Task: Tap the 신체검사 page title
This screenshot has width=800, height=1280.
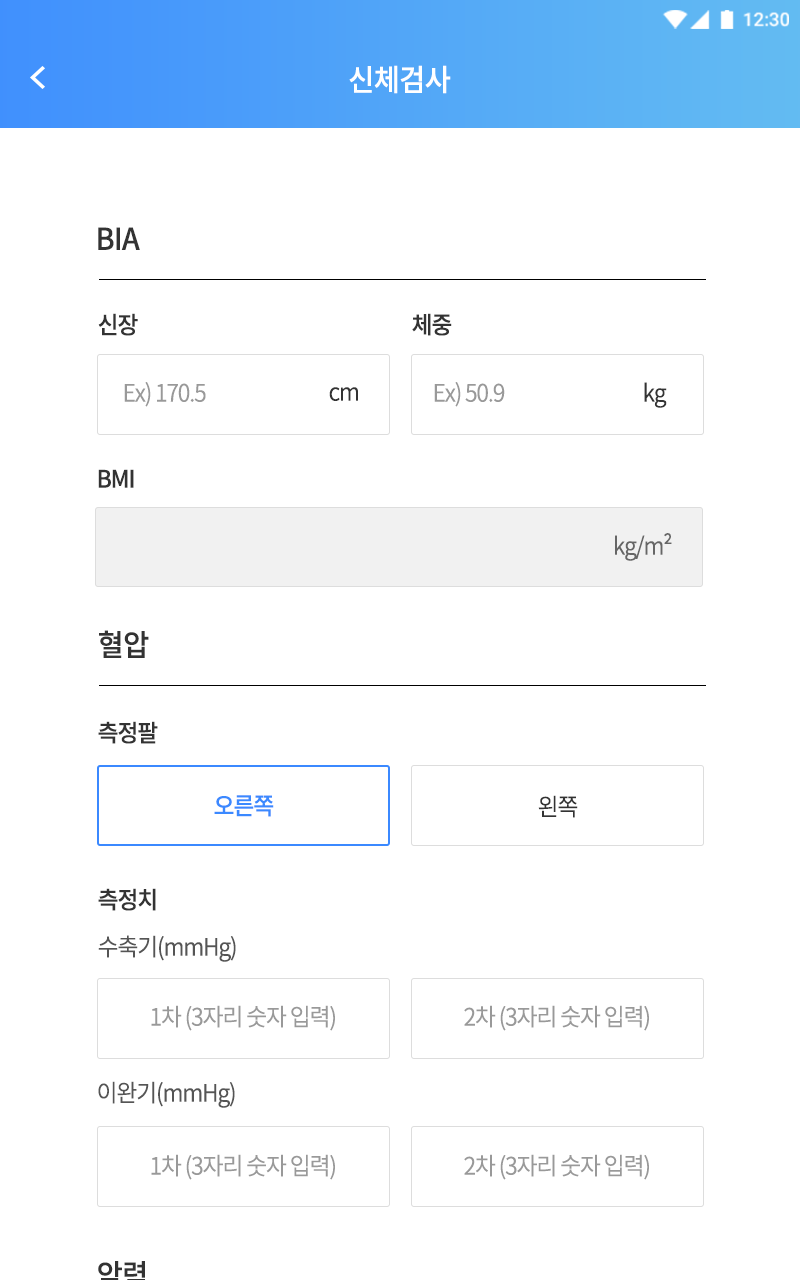Action: 400,79
